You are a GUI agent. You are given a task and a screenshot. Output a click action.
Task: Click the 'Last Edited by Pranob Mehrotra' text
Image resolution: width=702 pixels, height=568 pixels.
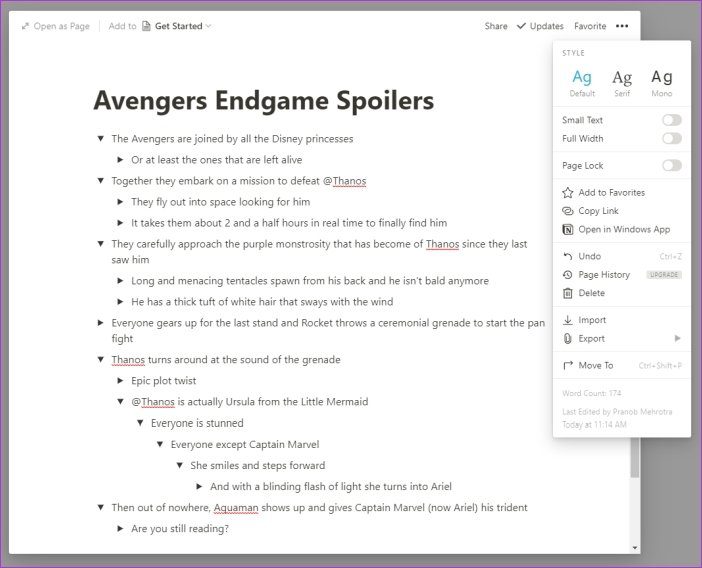(x=617, y=411)
